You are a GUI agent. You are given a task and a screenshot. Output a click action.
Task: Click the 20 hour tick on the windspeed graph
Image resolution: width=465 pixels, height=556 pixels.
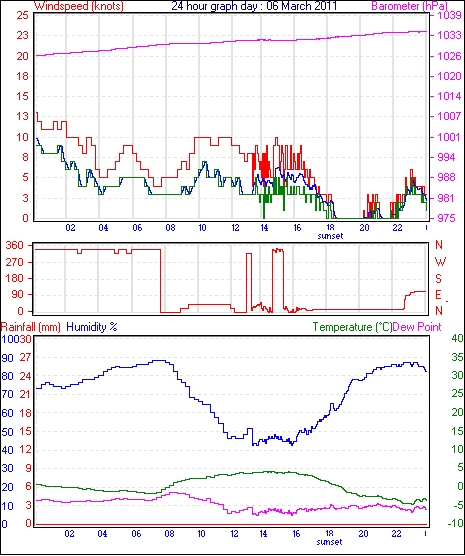(x=365, y=227)
